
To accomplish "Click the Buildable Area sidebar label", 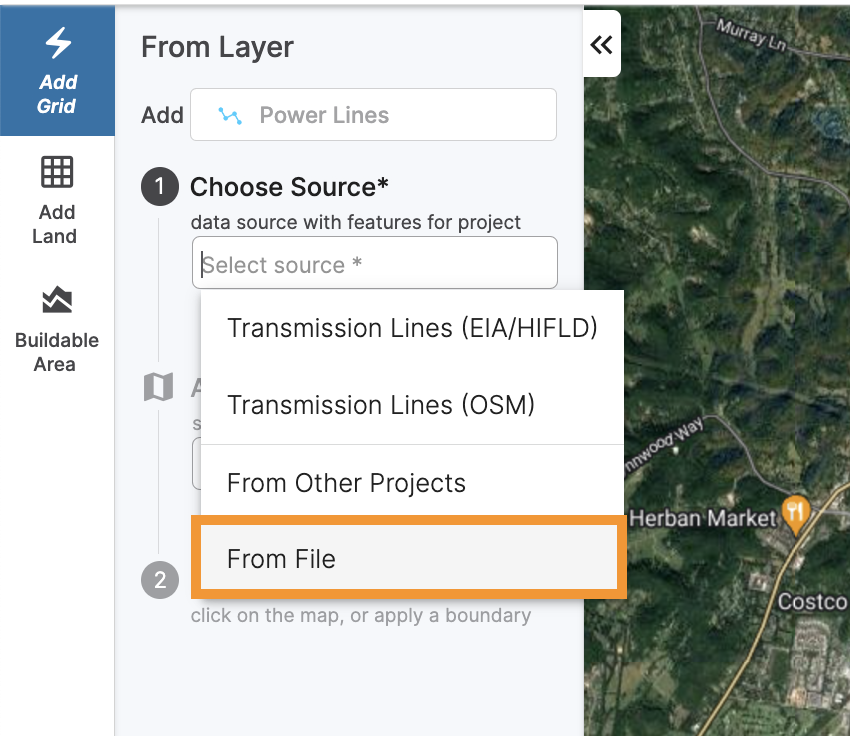I will (x=56, y=352).
